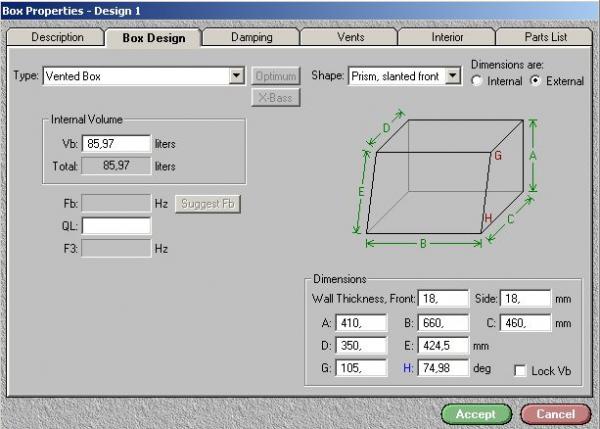This screenshot has height=429, width=600.
Task: Open the Shape dropdown list
Action: coord(452,75)
